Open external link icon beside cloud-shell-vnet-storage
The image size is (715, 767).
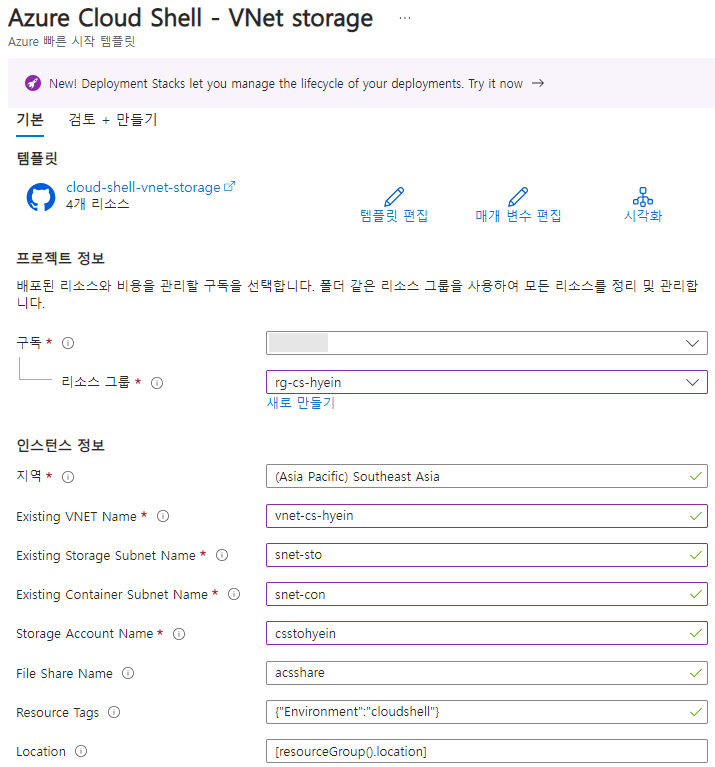pyautogui.click(x=229, y=187)
